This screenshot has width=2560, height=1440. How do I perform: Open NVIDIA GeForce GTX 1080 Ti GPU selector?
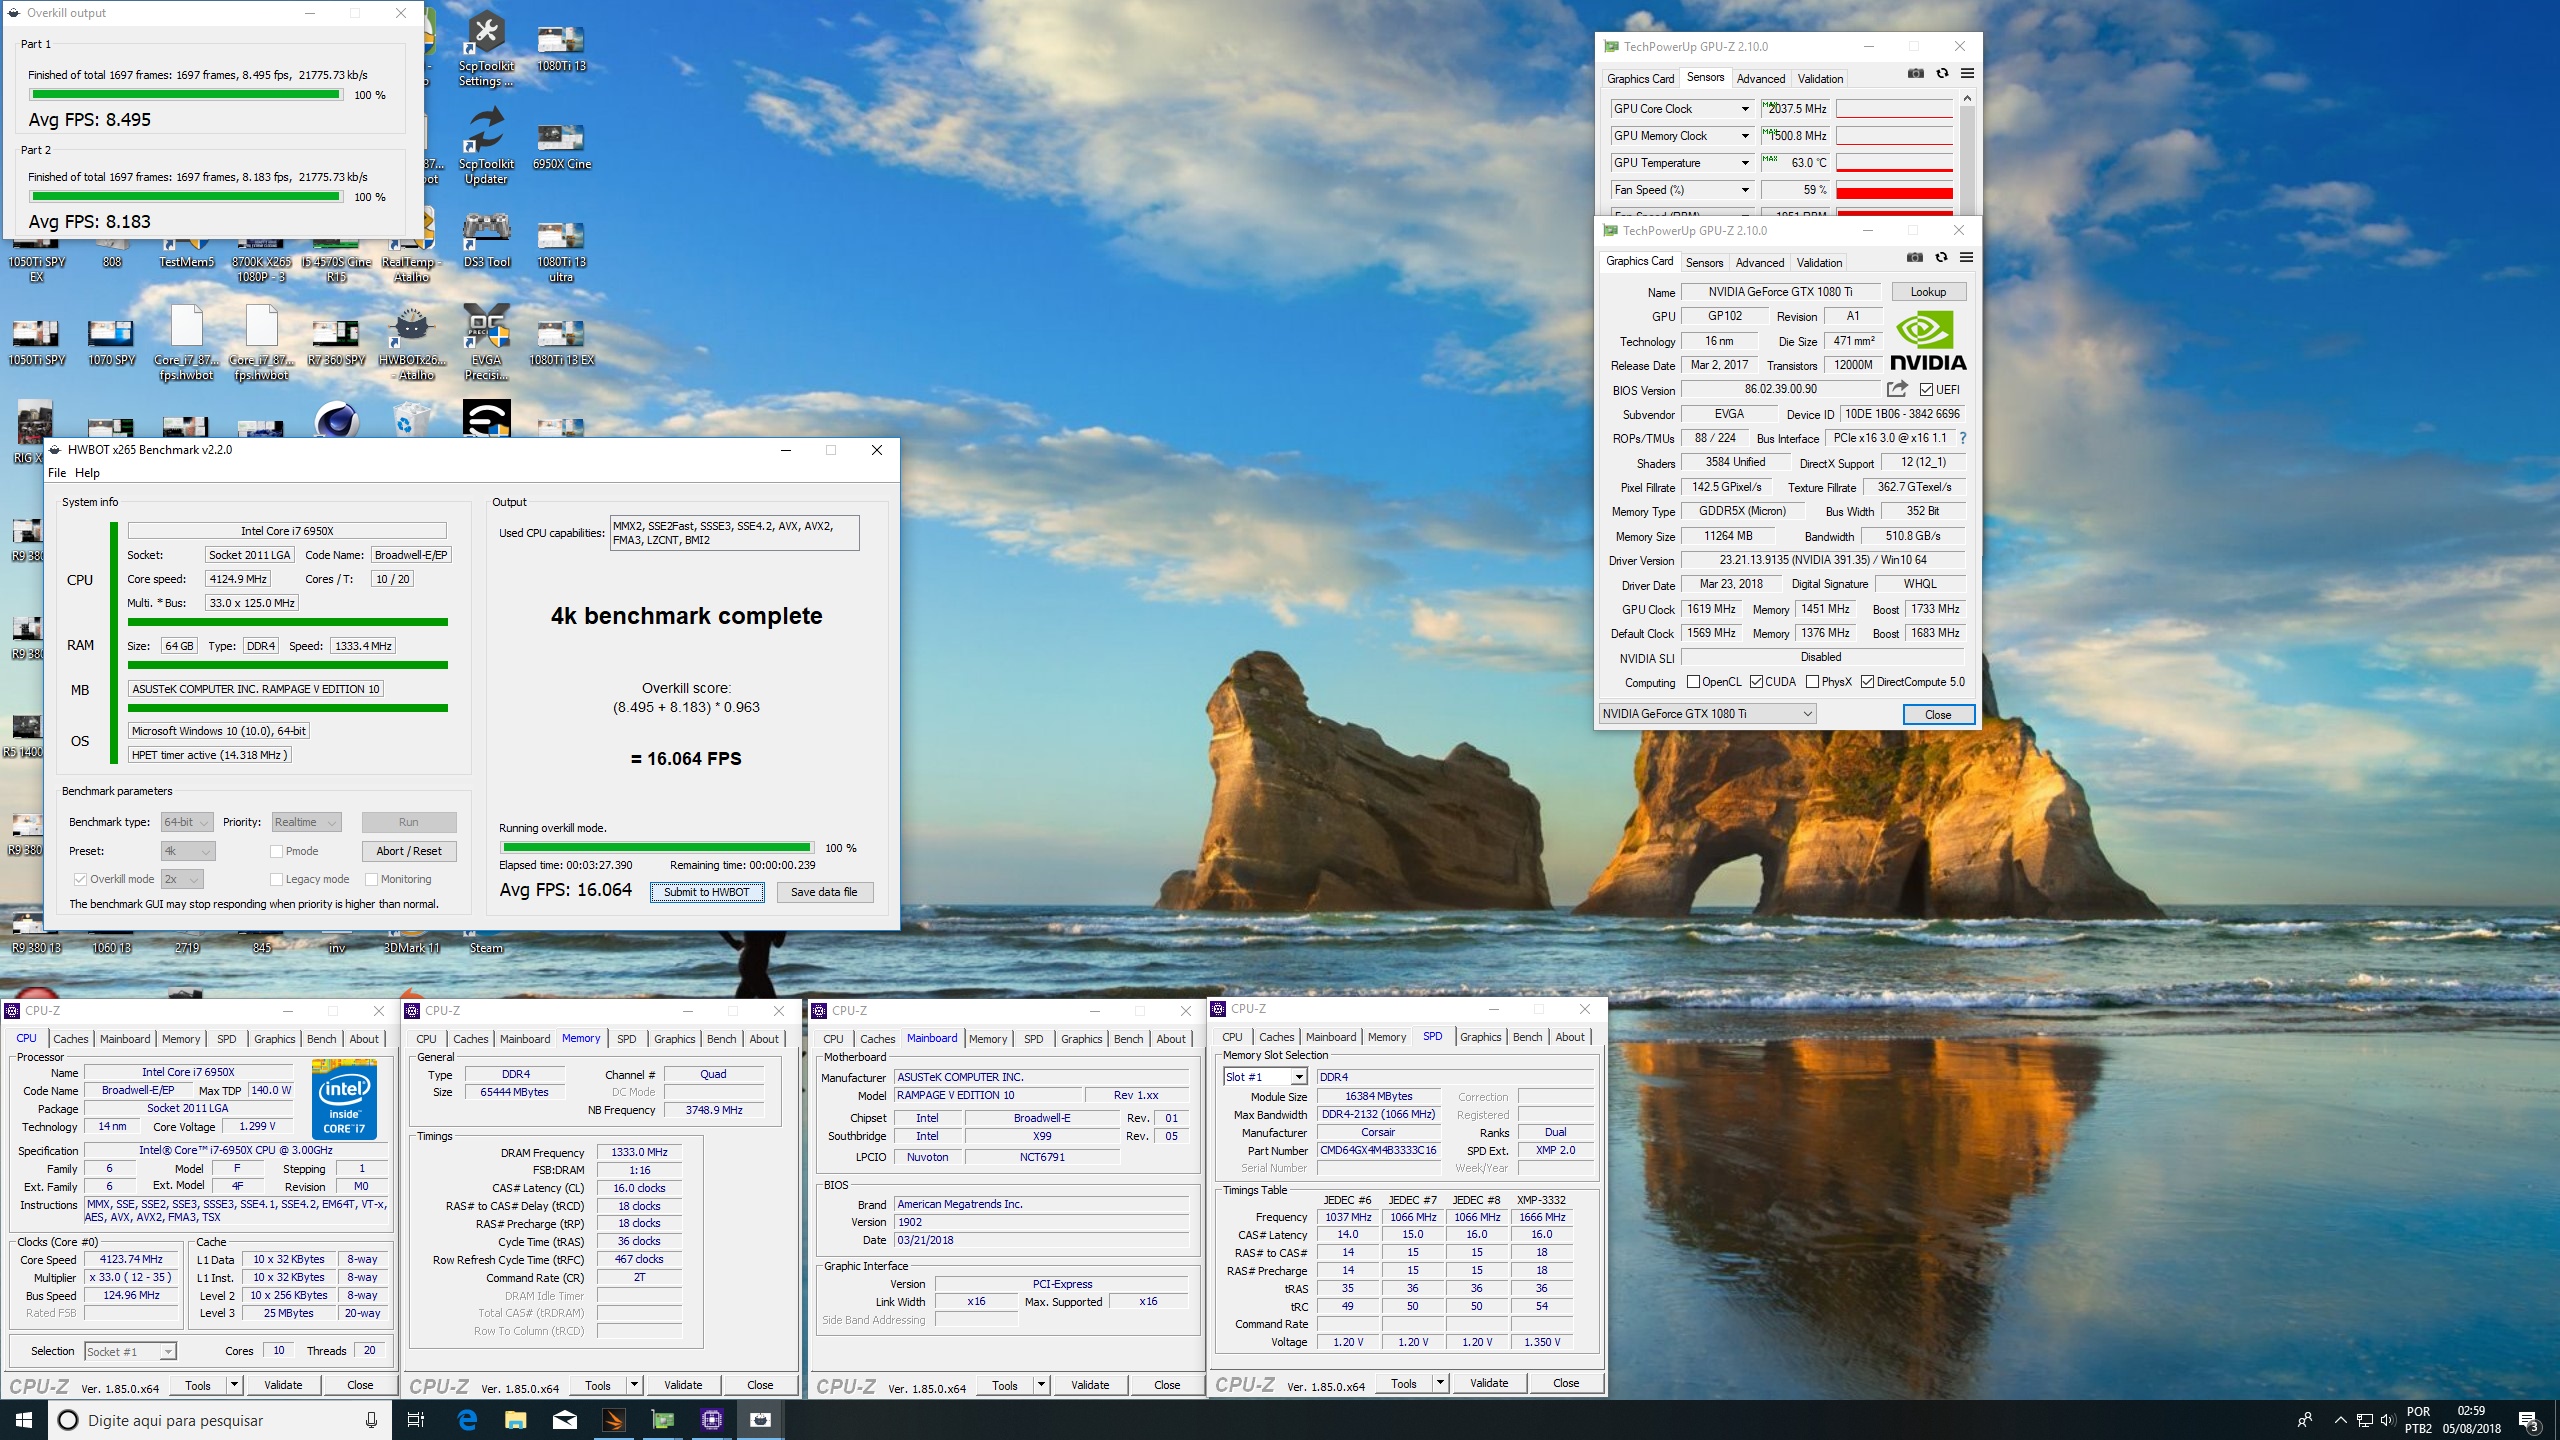coord(1707,714)
